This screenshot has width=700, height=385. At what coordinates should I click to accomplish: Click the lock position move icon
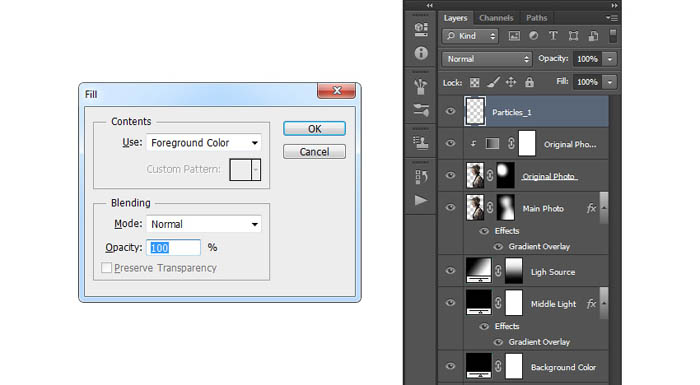tap(511, 82)
